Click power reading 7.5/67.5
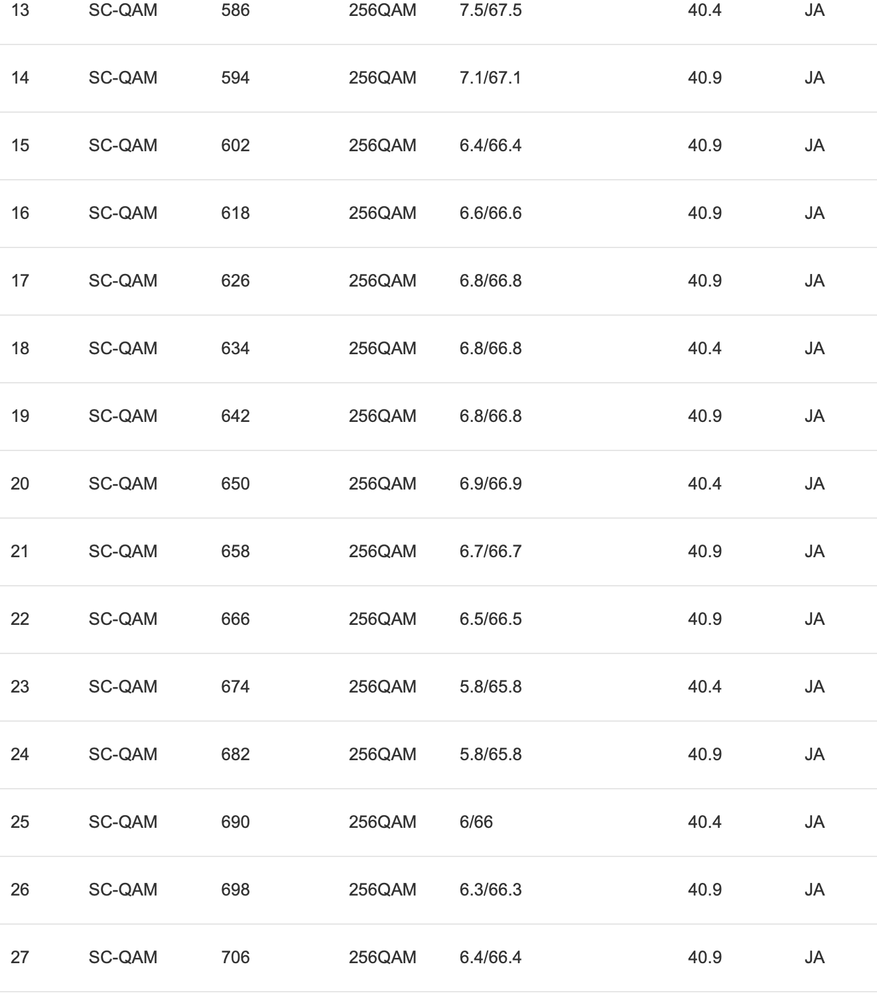The width and height of the screenshot is (877, 999). pyautogui.click(x=490, y=10)
